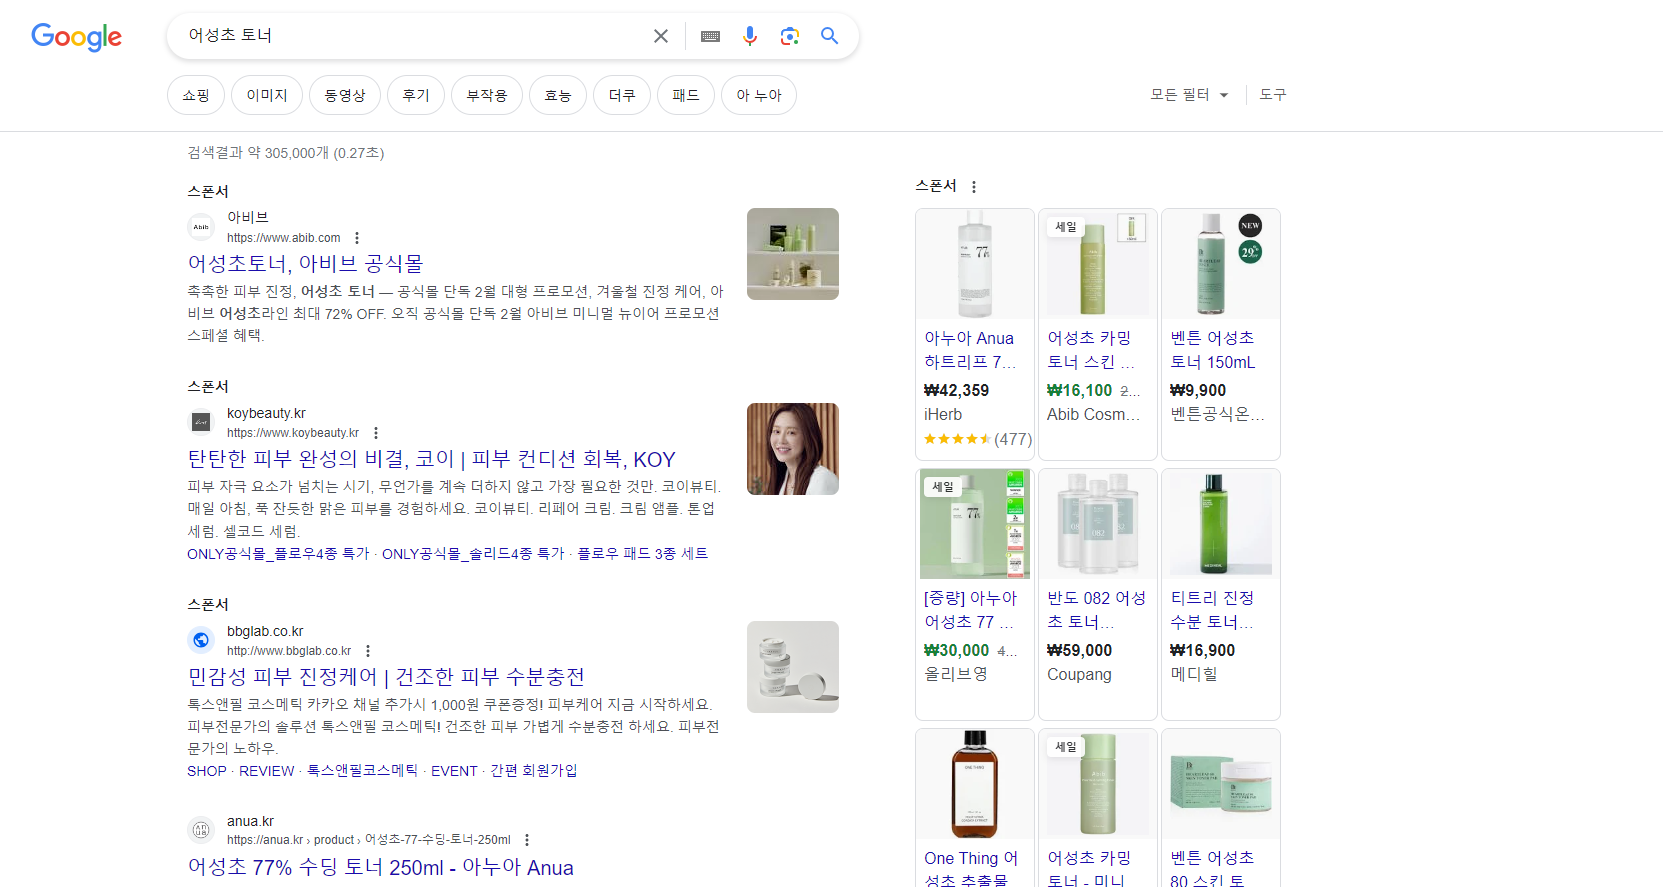Open sponsored shopping panel options dots
The height and width of the screenshot is (887, 1663).
pos(974,187)
